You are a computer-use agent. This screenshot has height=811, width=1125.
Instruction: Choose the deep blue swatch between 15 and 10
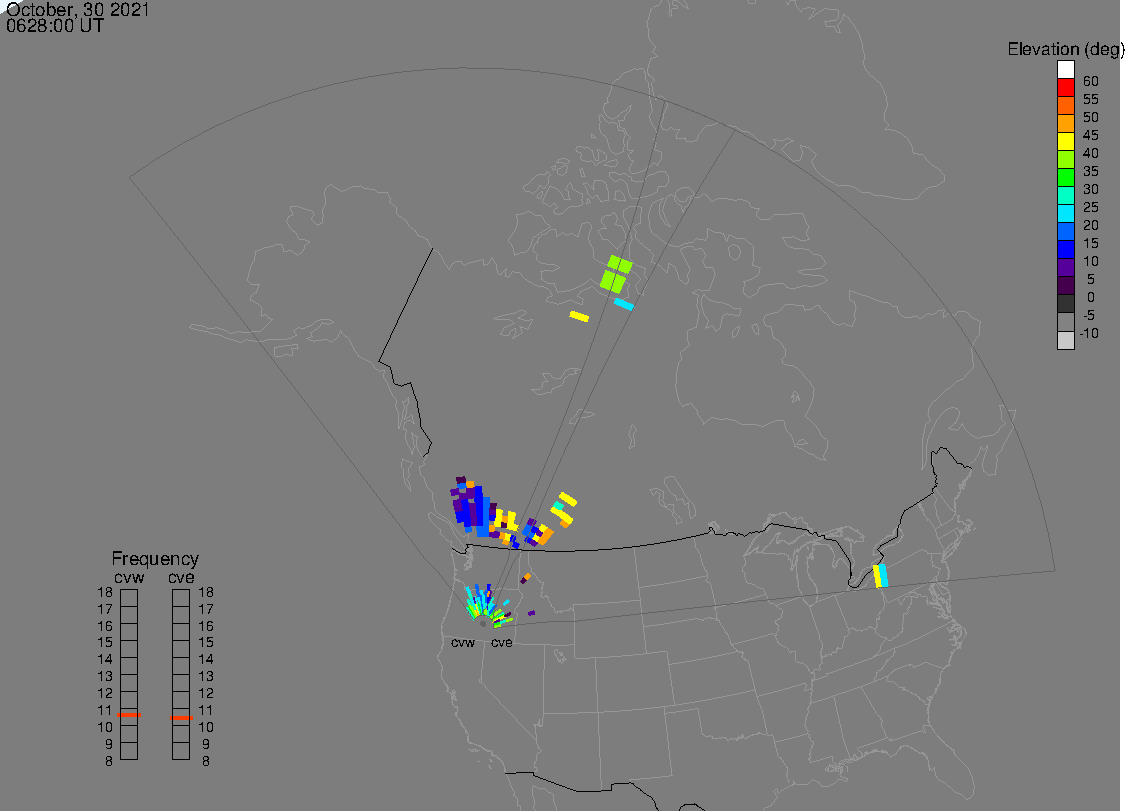pyautogui.click(x=1065, y=249)
